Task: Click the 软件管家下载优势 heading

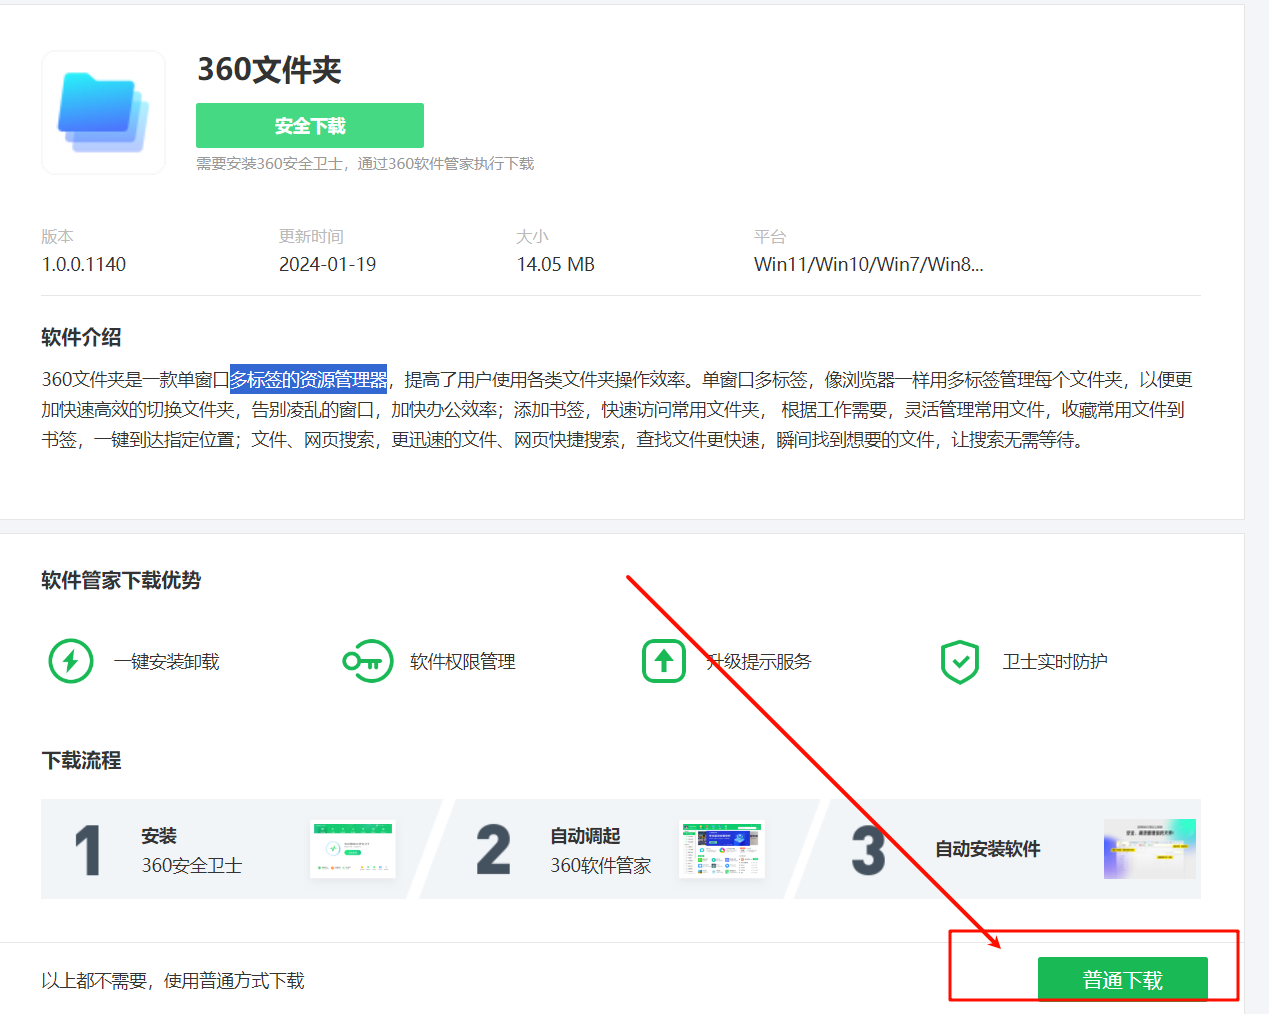Action: [x=121, y=580]
